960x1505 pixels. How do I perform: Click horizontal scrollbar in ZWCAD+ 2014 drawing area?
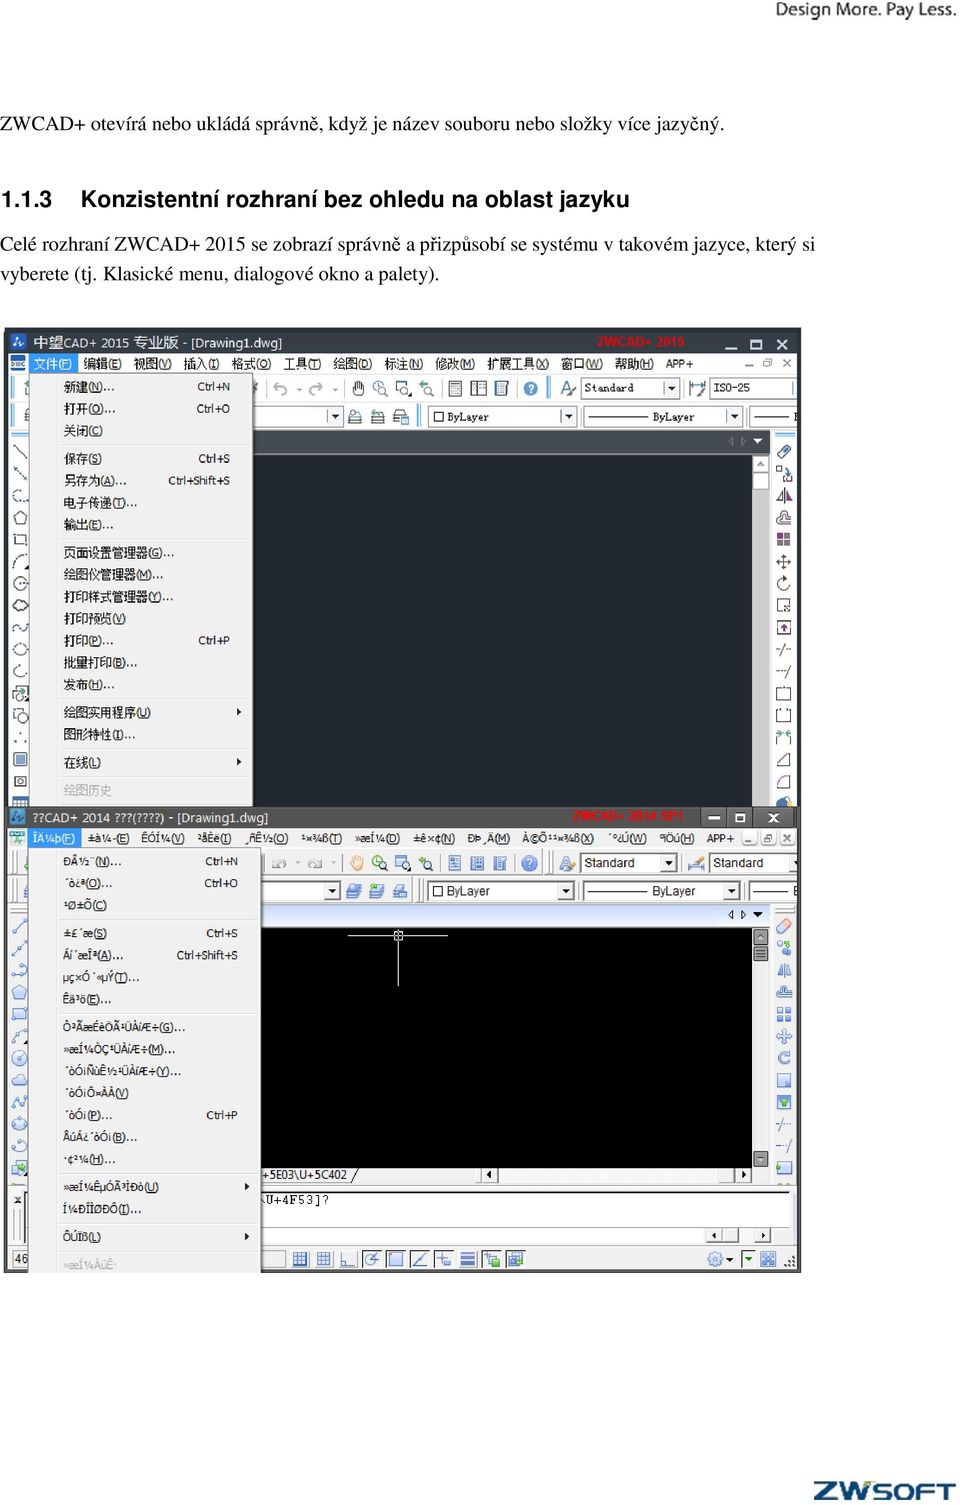coord(615,1175)
